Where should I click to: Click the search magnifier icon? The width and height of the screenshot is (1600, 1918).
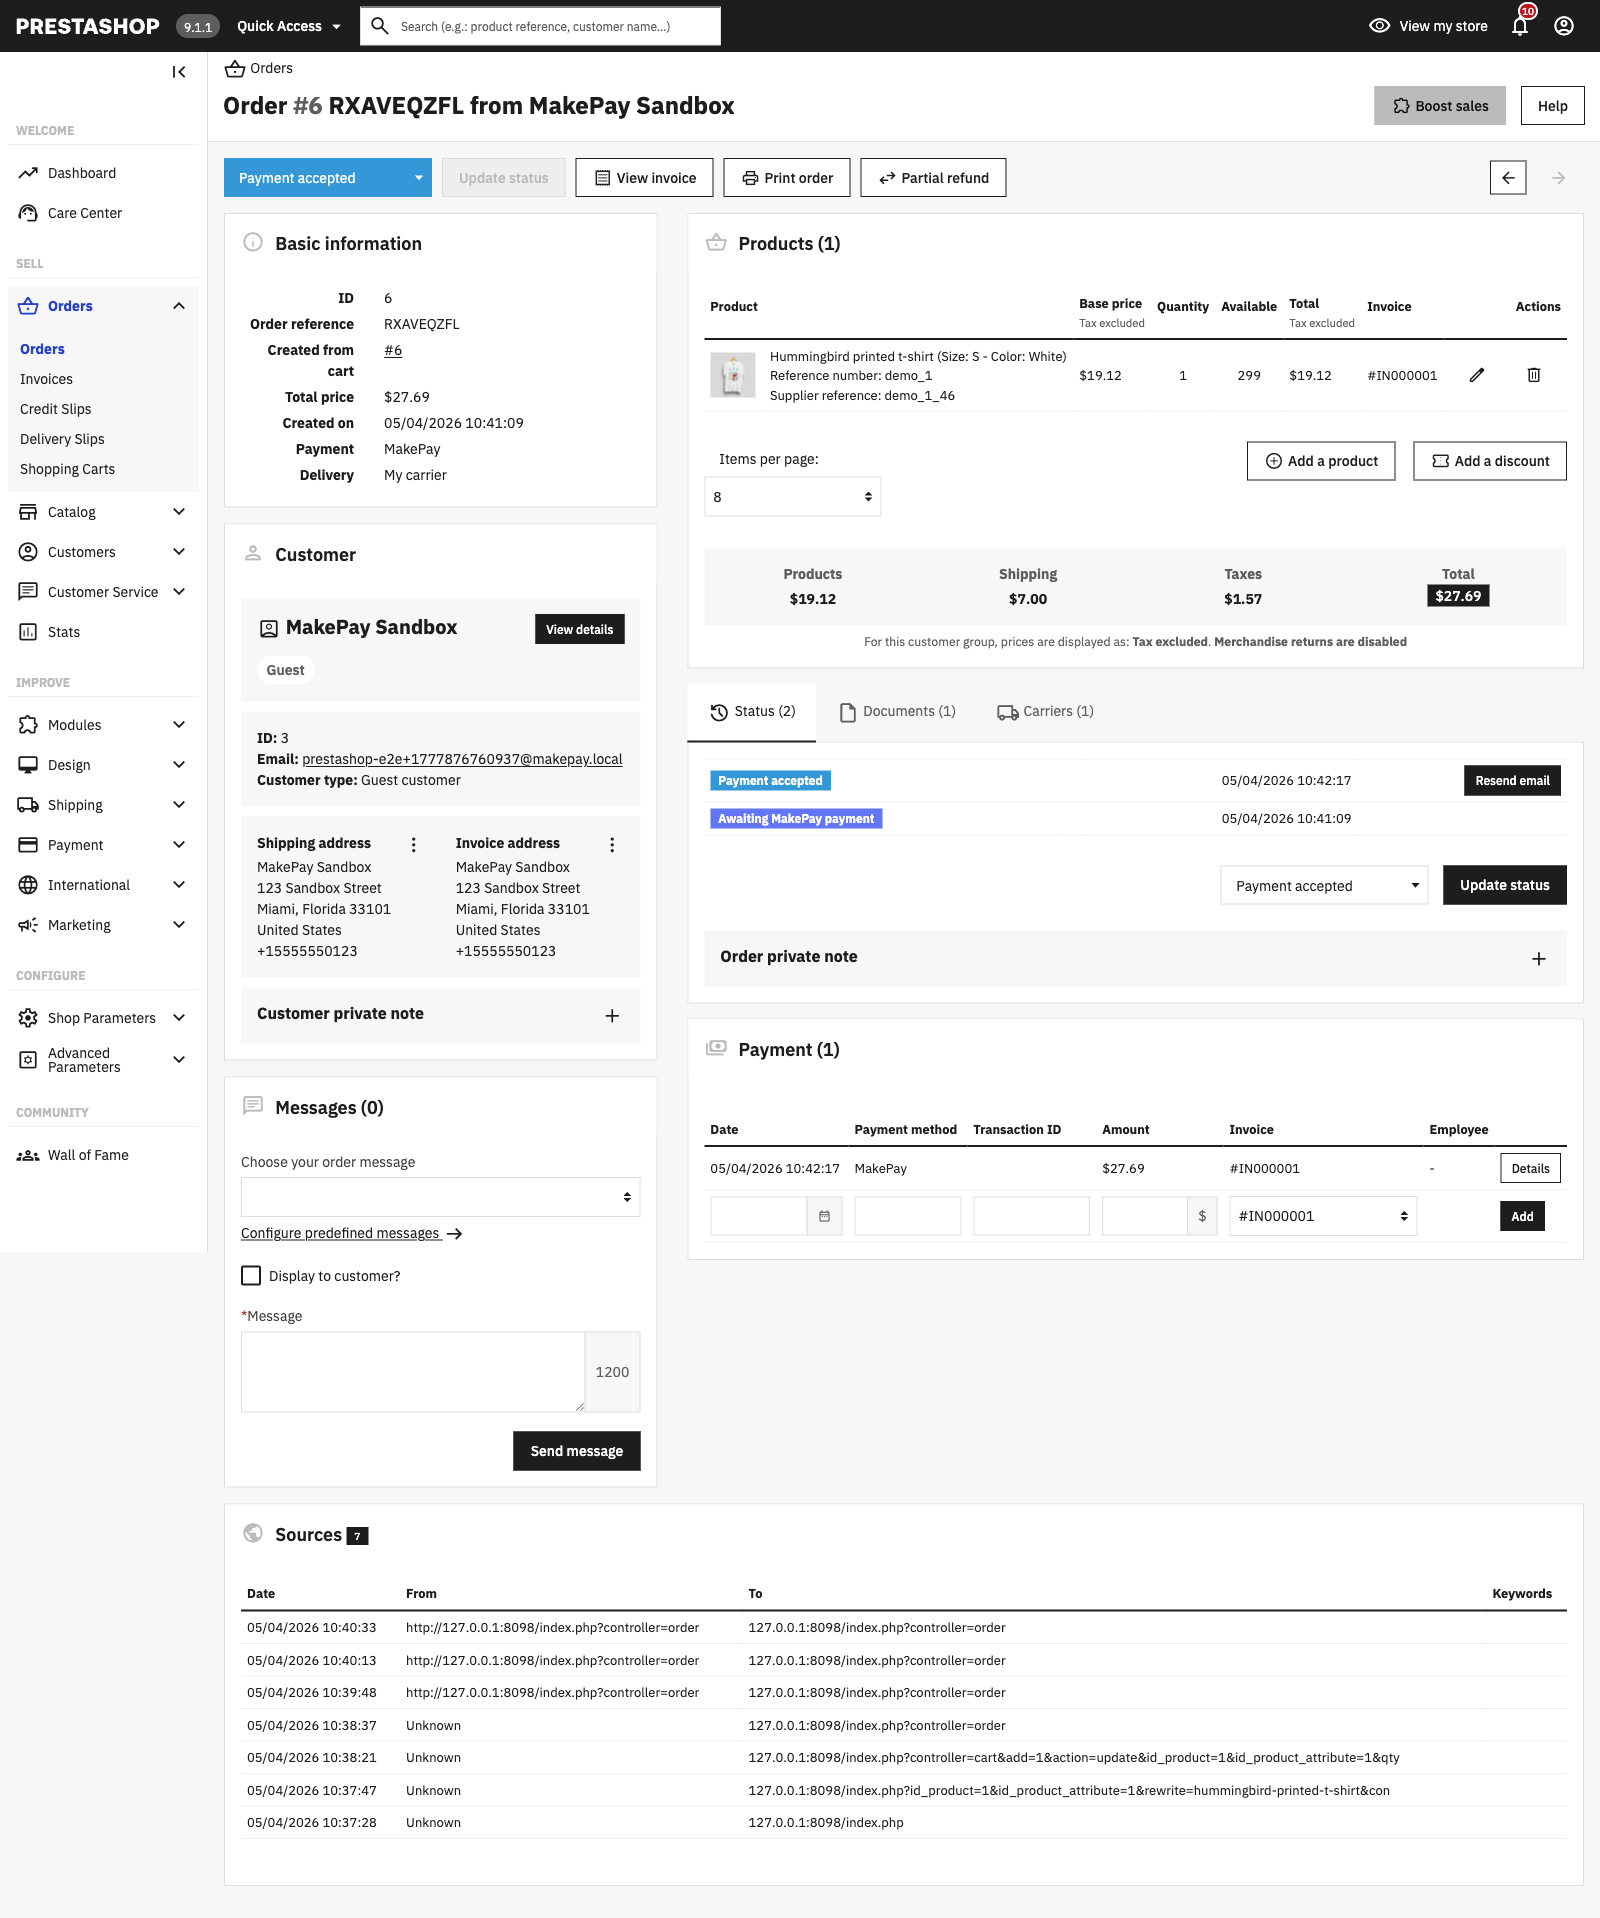pyautogui.click(x=380, y=26)
